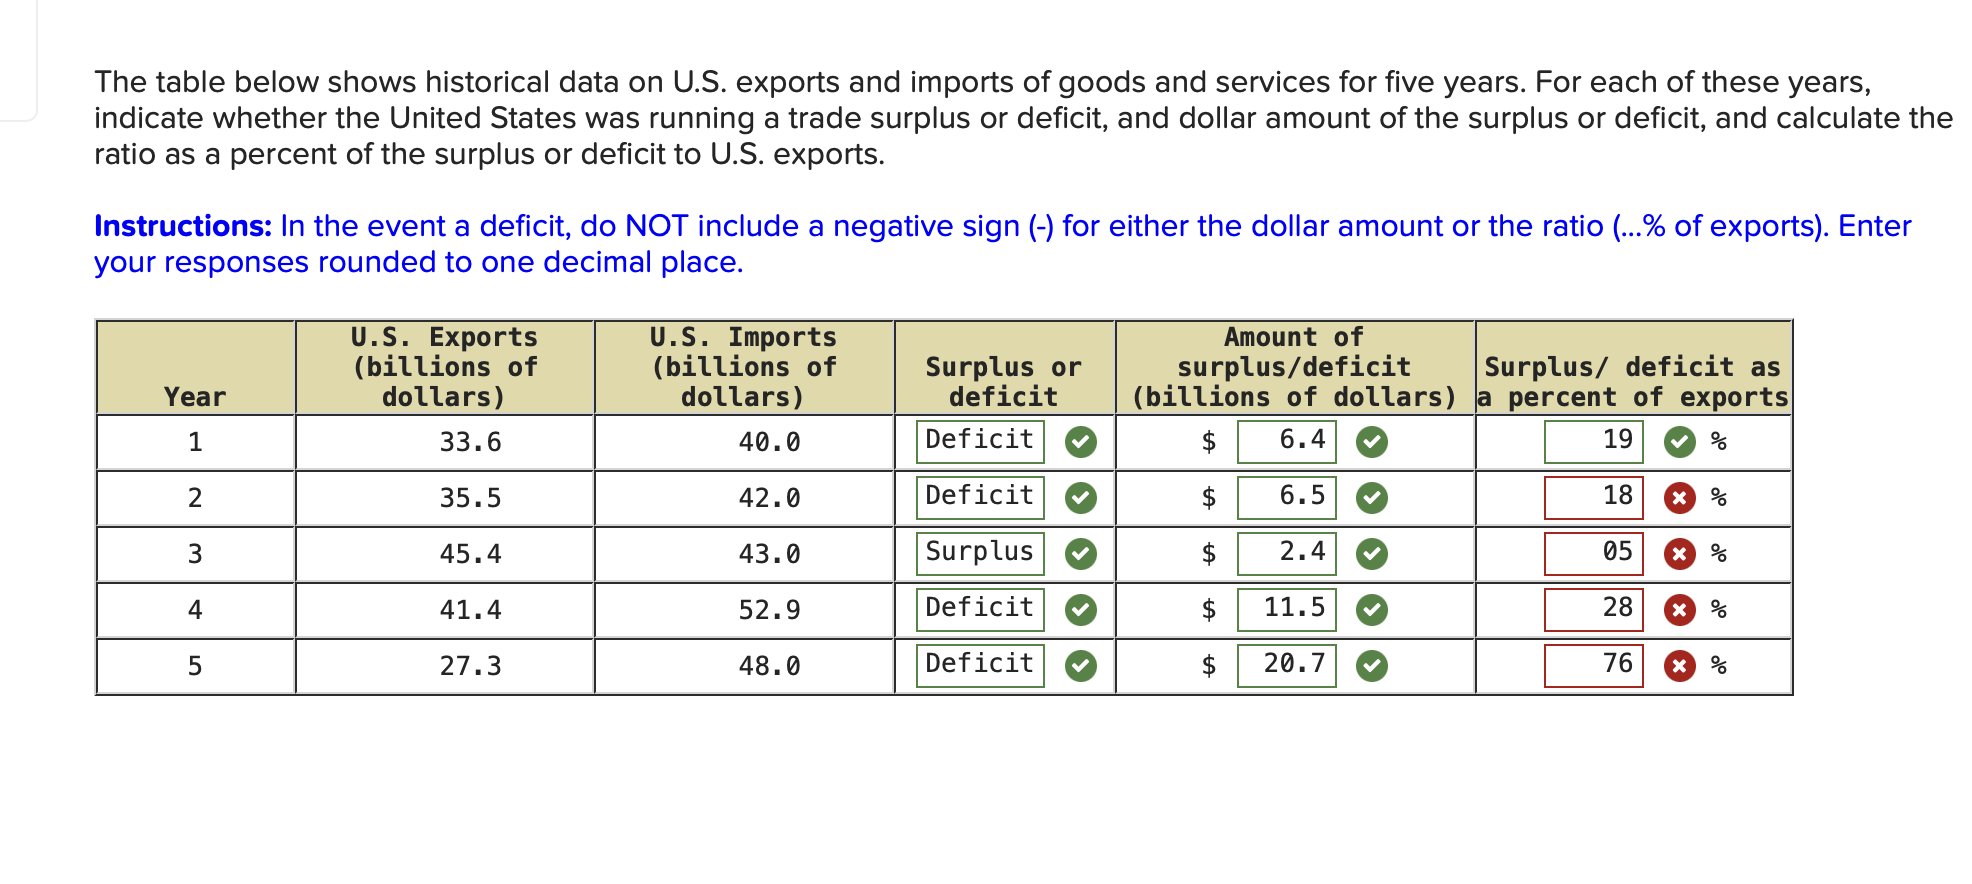Click the red X beside Year 4's 28% entry
Screen dimensions: 1972x884
click(x=1678, y=608)
